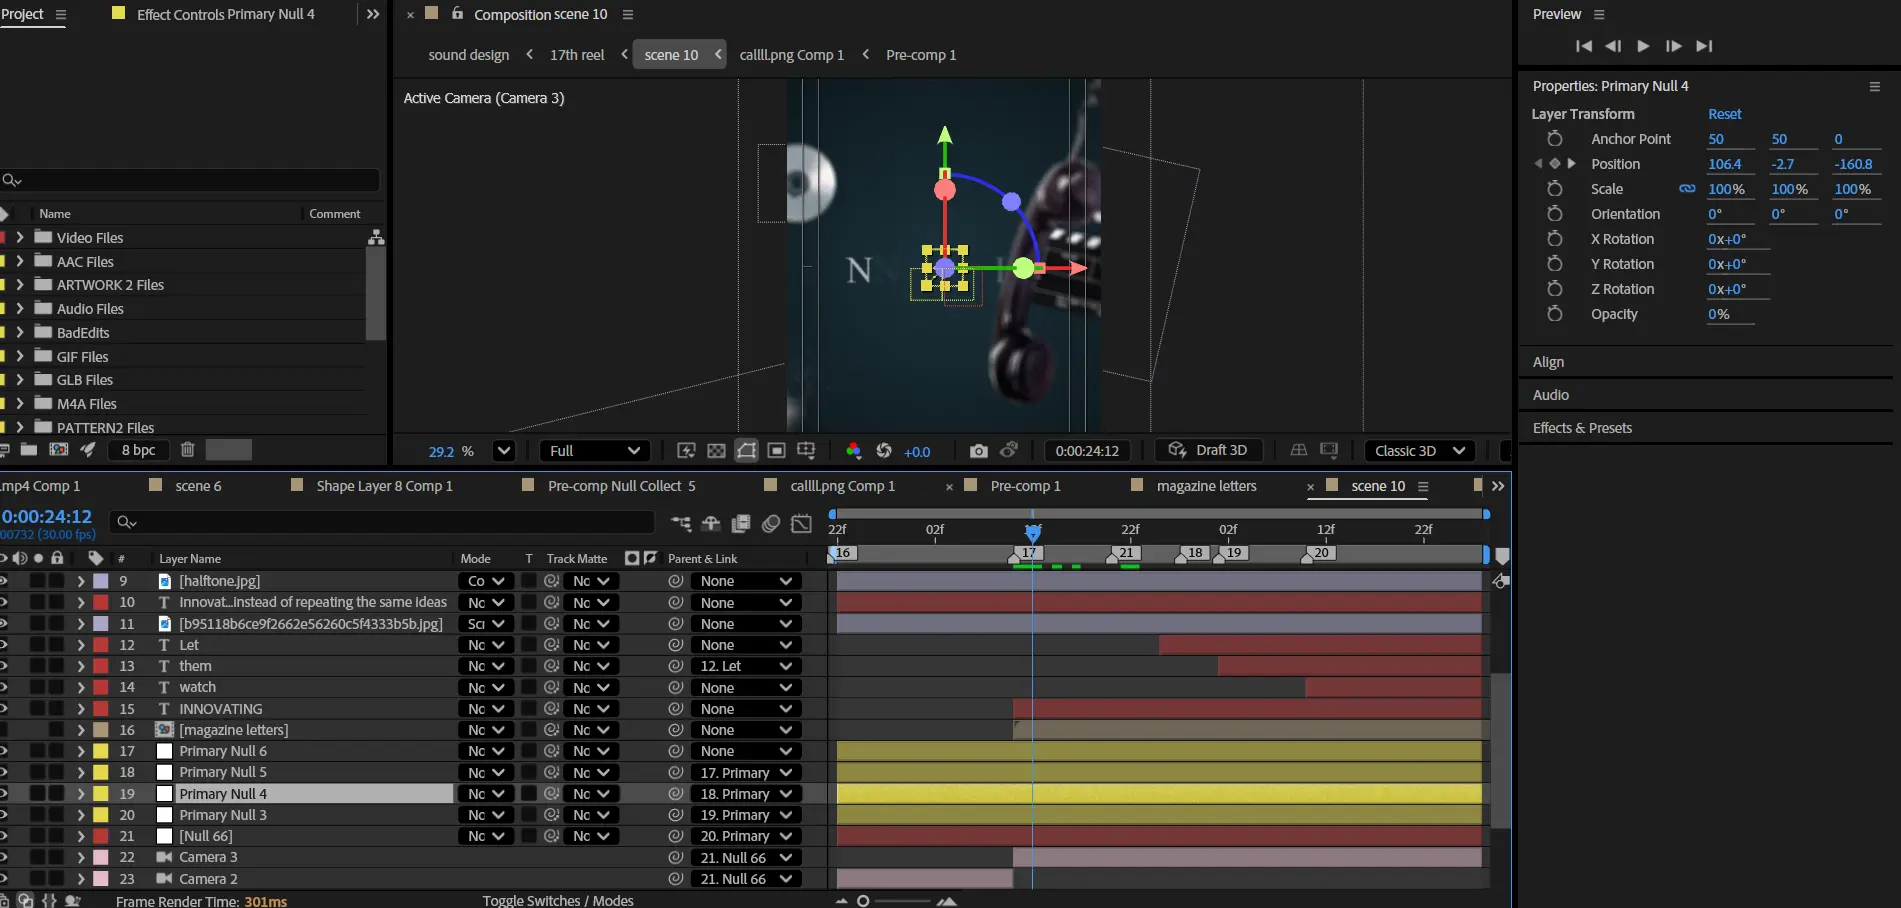Viewport: 1901px width, 908px height.
Task: Enable Motion Blur switch in timeline toolbar
Action: (771, 523)
